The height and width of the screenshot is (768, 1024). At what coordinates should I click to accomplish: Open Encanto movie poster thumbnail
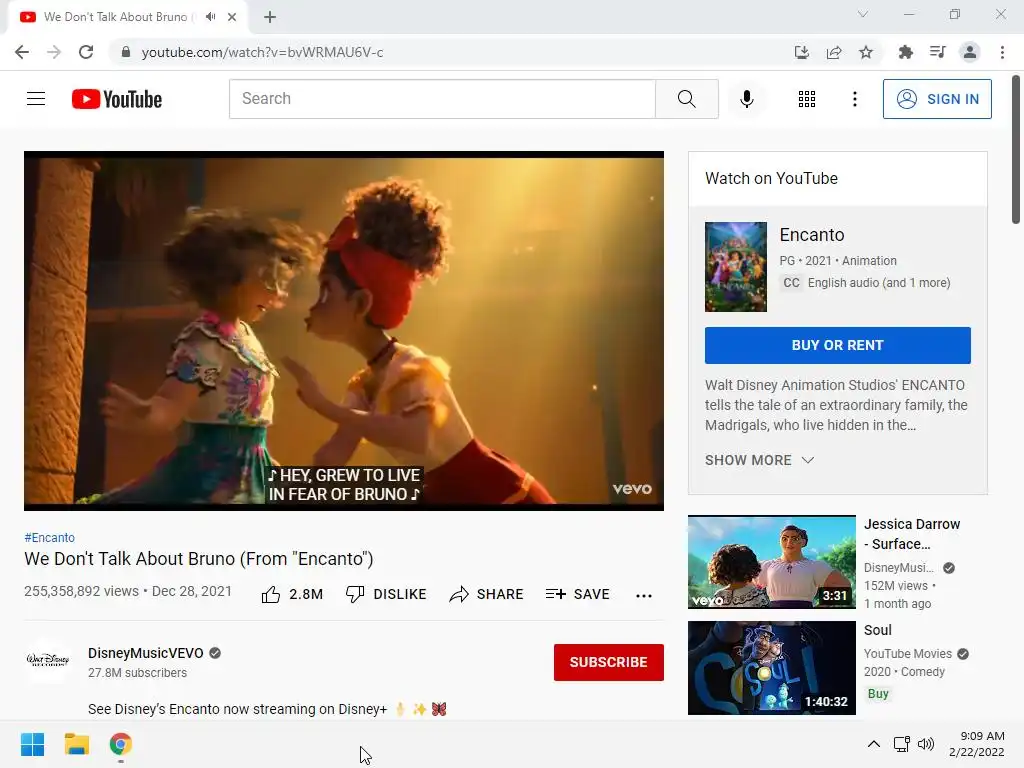735,266
